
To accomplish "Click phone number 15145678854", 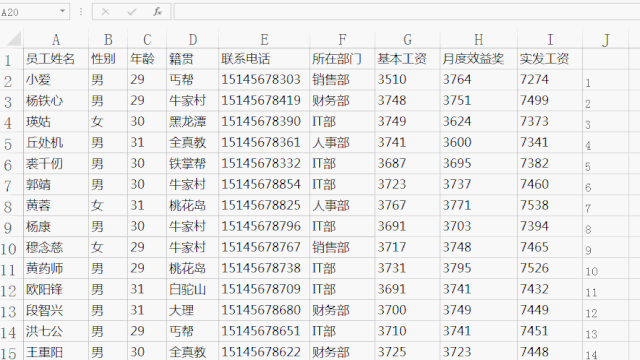I will 264,184.
